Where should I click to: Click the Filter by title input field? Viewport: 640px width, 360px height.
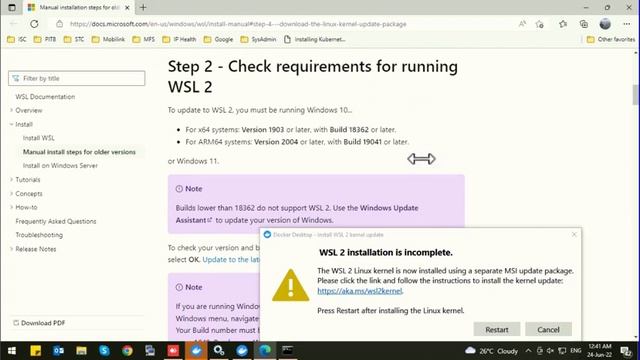point(76,78)
